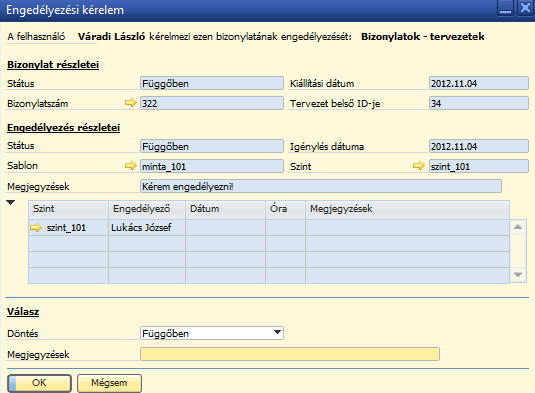Click the table scrollbar down arrow
Screen dimensions: 535x393
point(518,275)
